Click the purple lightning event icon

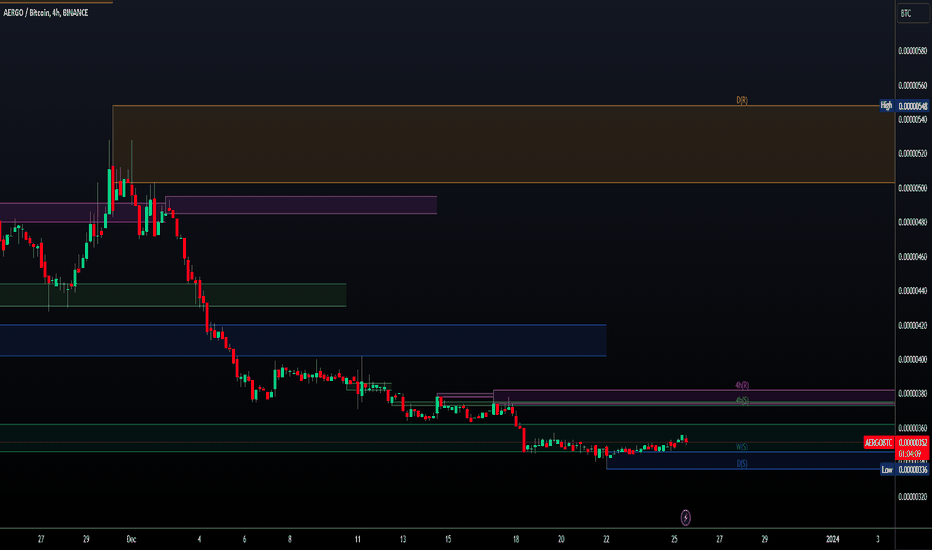click(685, 517)
